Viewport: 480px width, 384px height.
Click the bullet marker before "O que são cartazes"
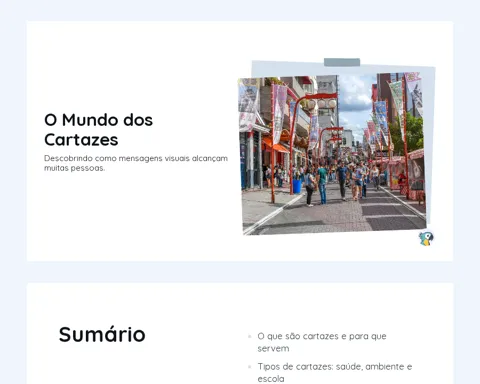pos(250,337)
